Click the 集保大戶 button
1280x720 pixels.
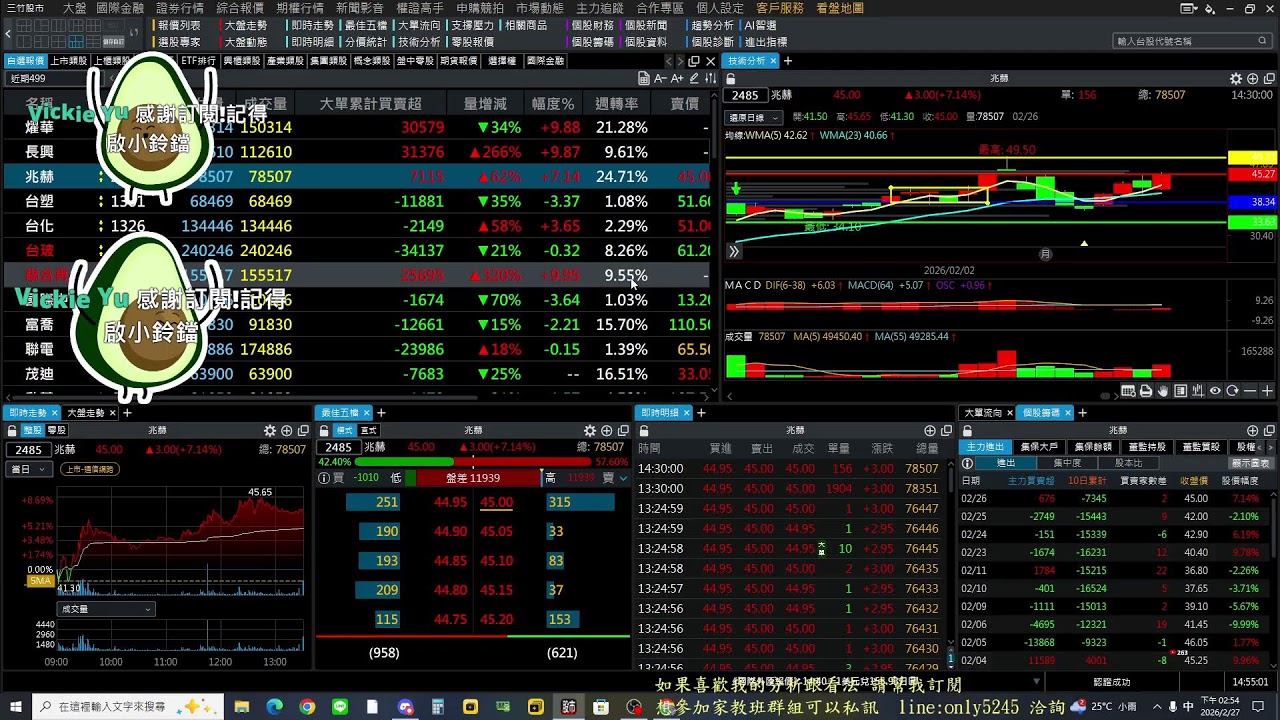click(x=1039, y=447)
